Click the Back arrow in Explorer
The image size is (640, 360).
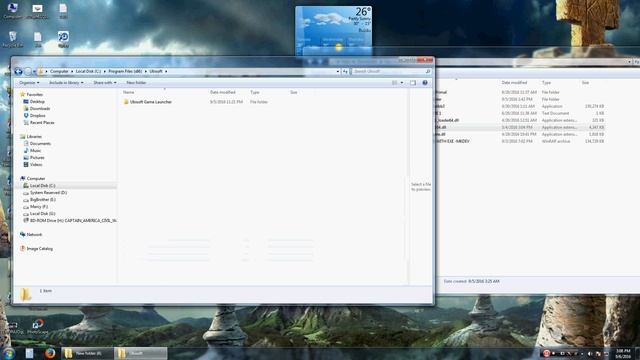coord(18,71)
